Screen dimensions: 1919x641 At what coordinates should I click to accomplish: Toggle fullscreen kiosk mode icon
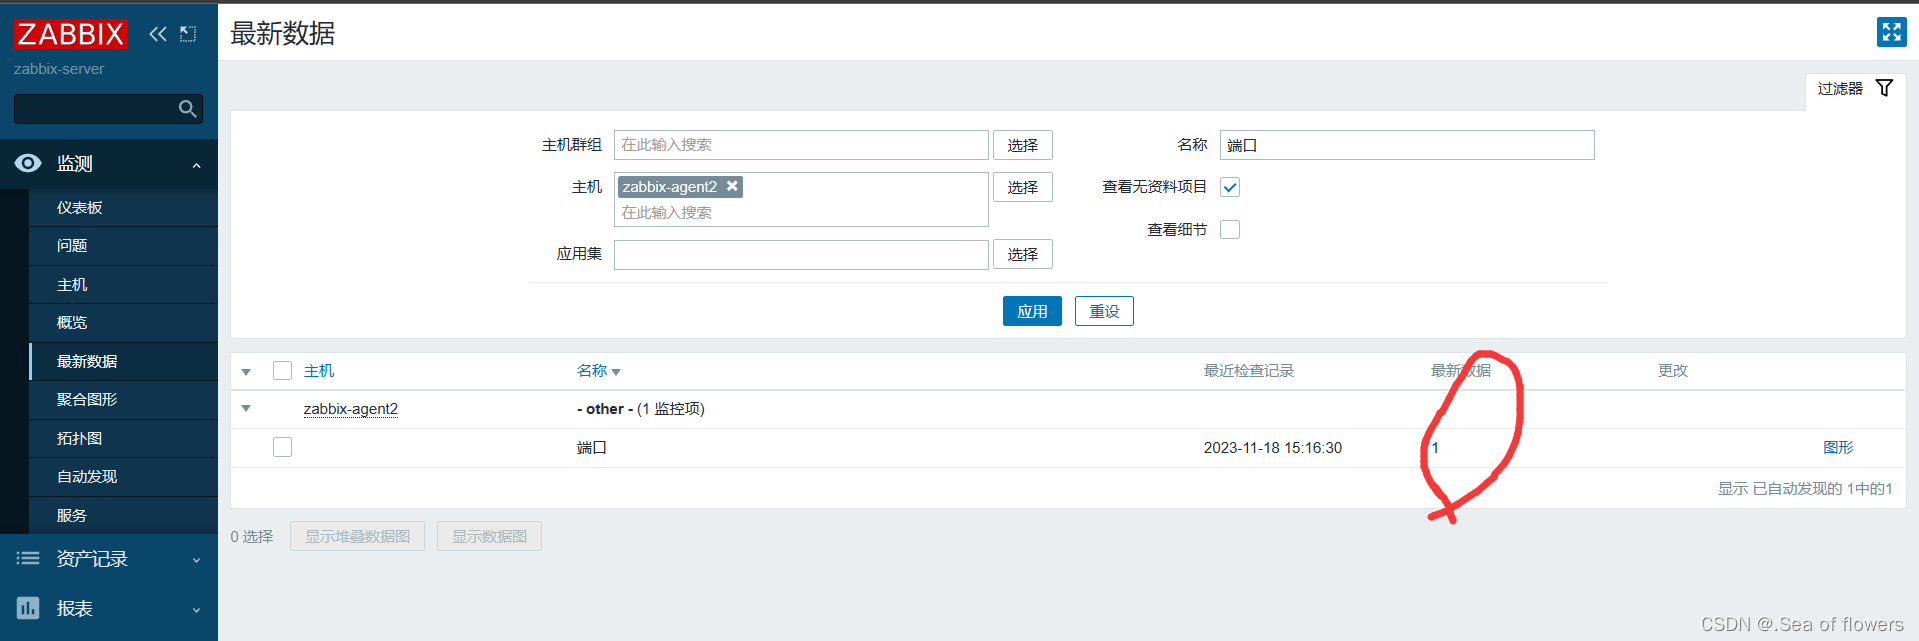click(x=1891, y=32)
